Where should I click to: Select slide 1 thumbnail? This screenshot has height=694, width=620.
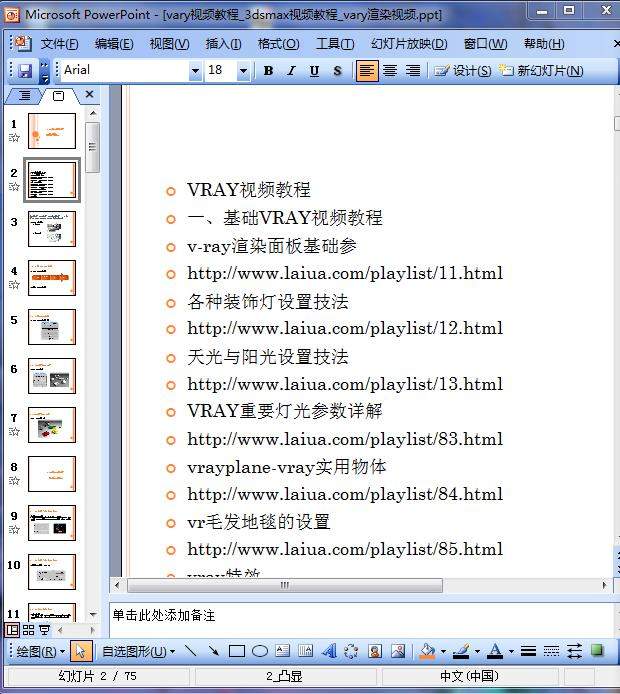coord(52,131)
